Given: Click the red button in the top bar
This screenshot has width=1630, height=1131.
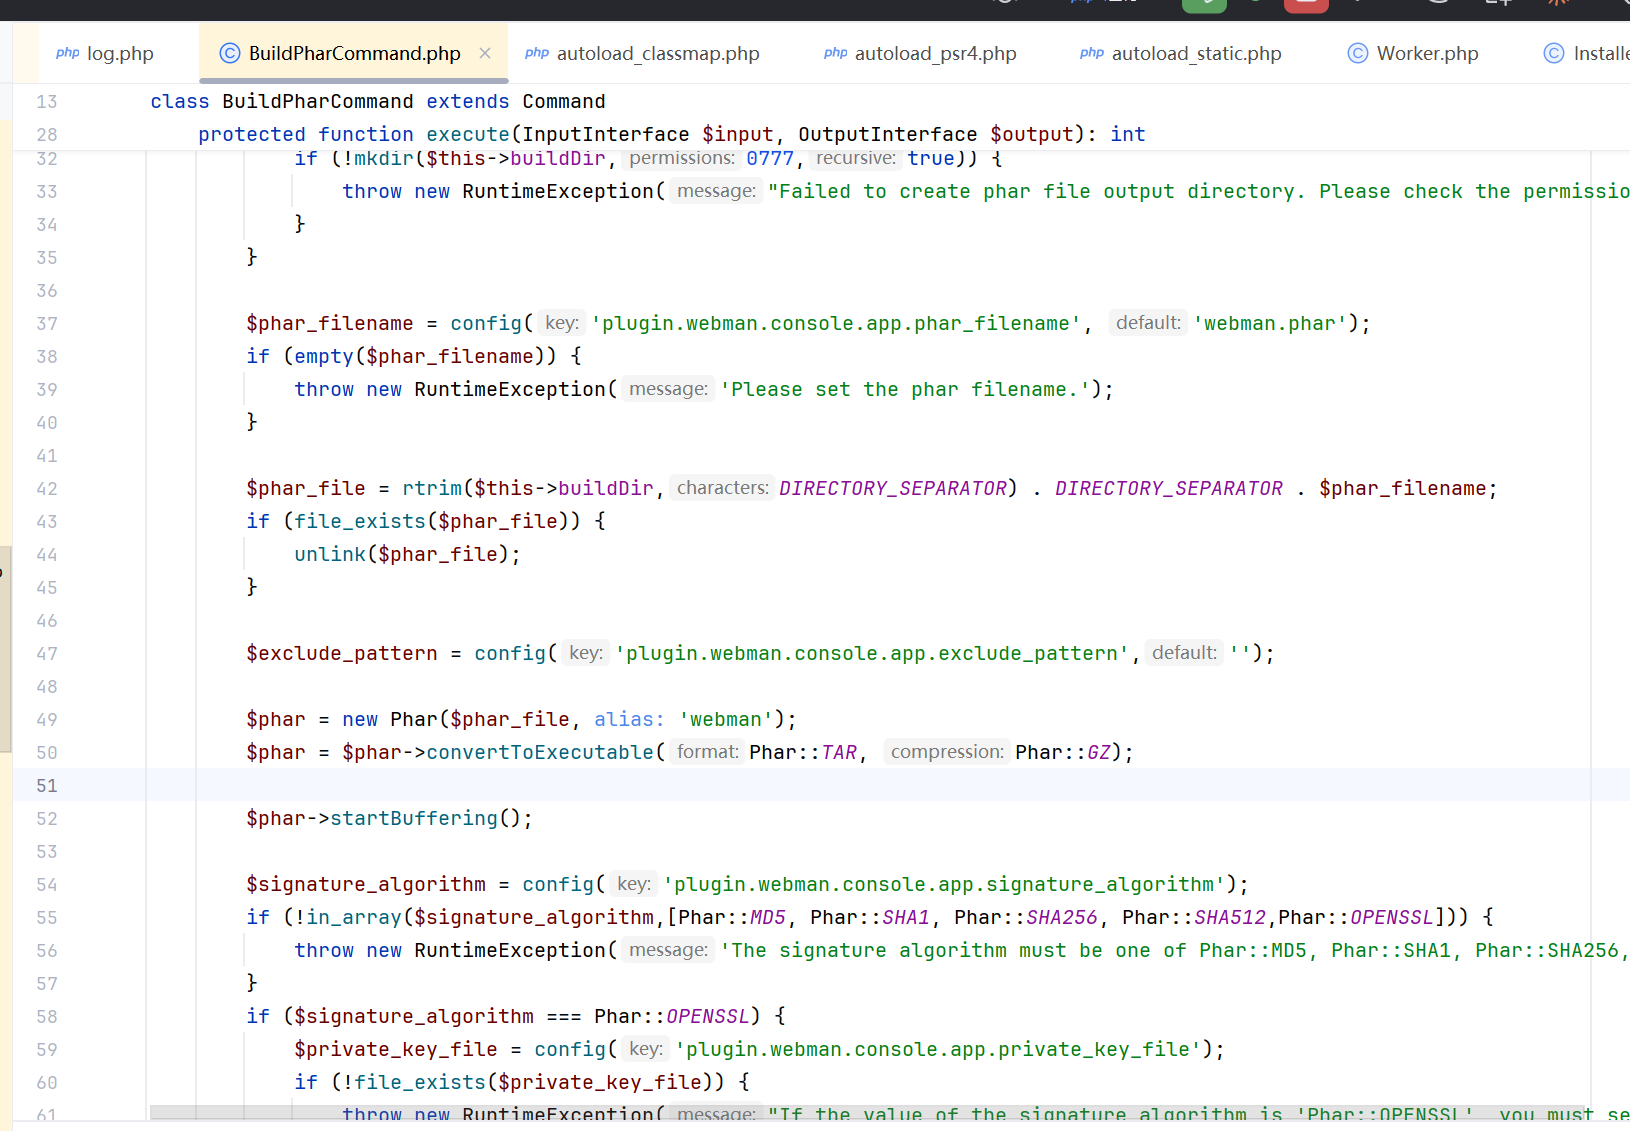Looking at the screenshot, I should [x=1305, y=5].
